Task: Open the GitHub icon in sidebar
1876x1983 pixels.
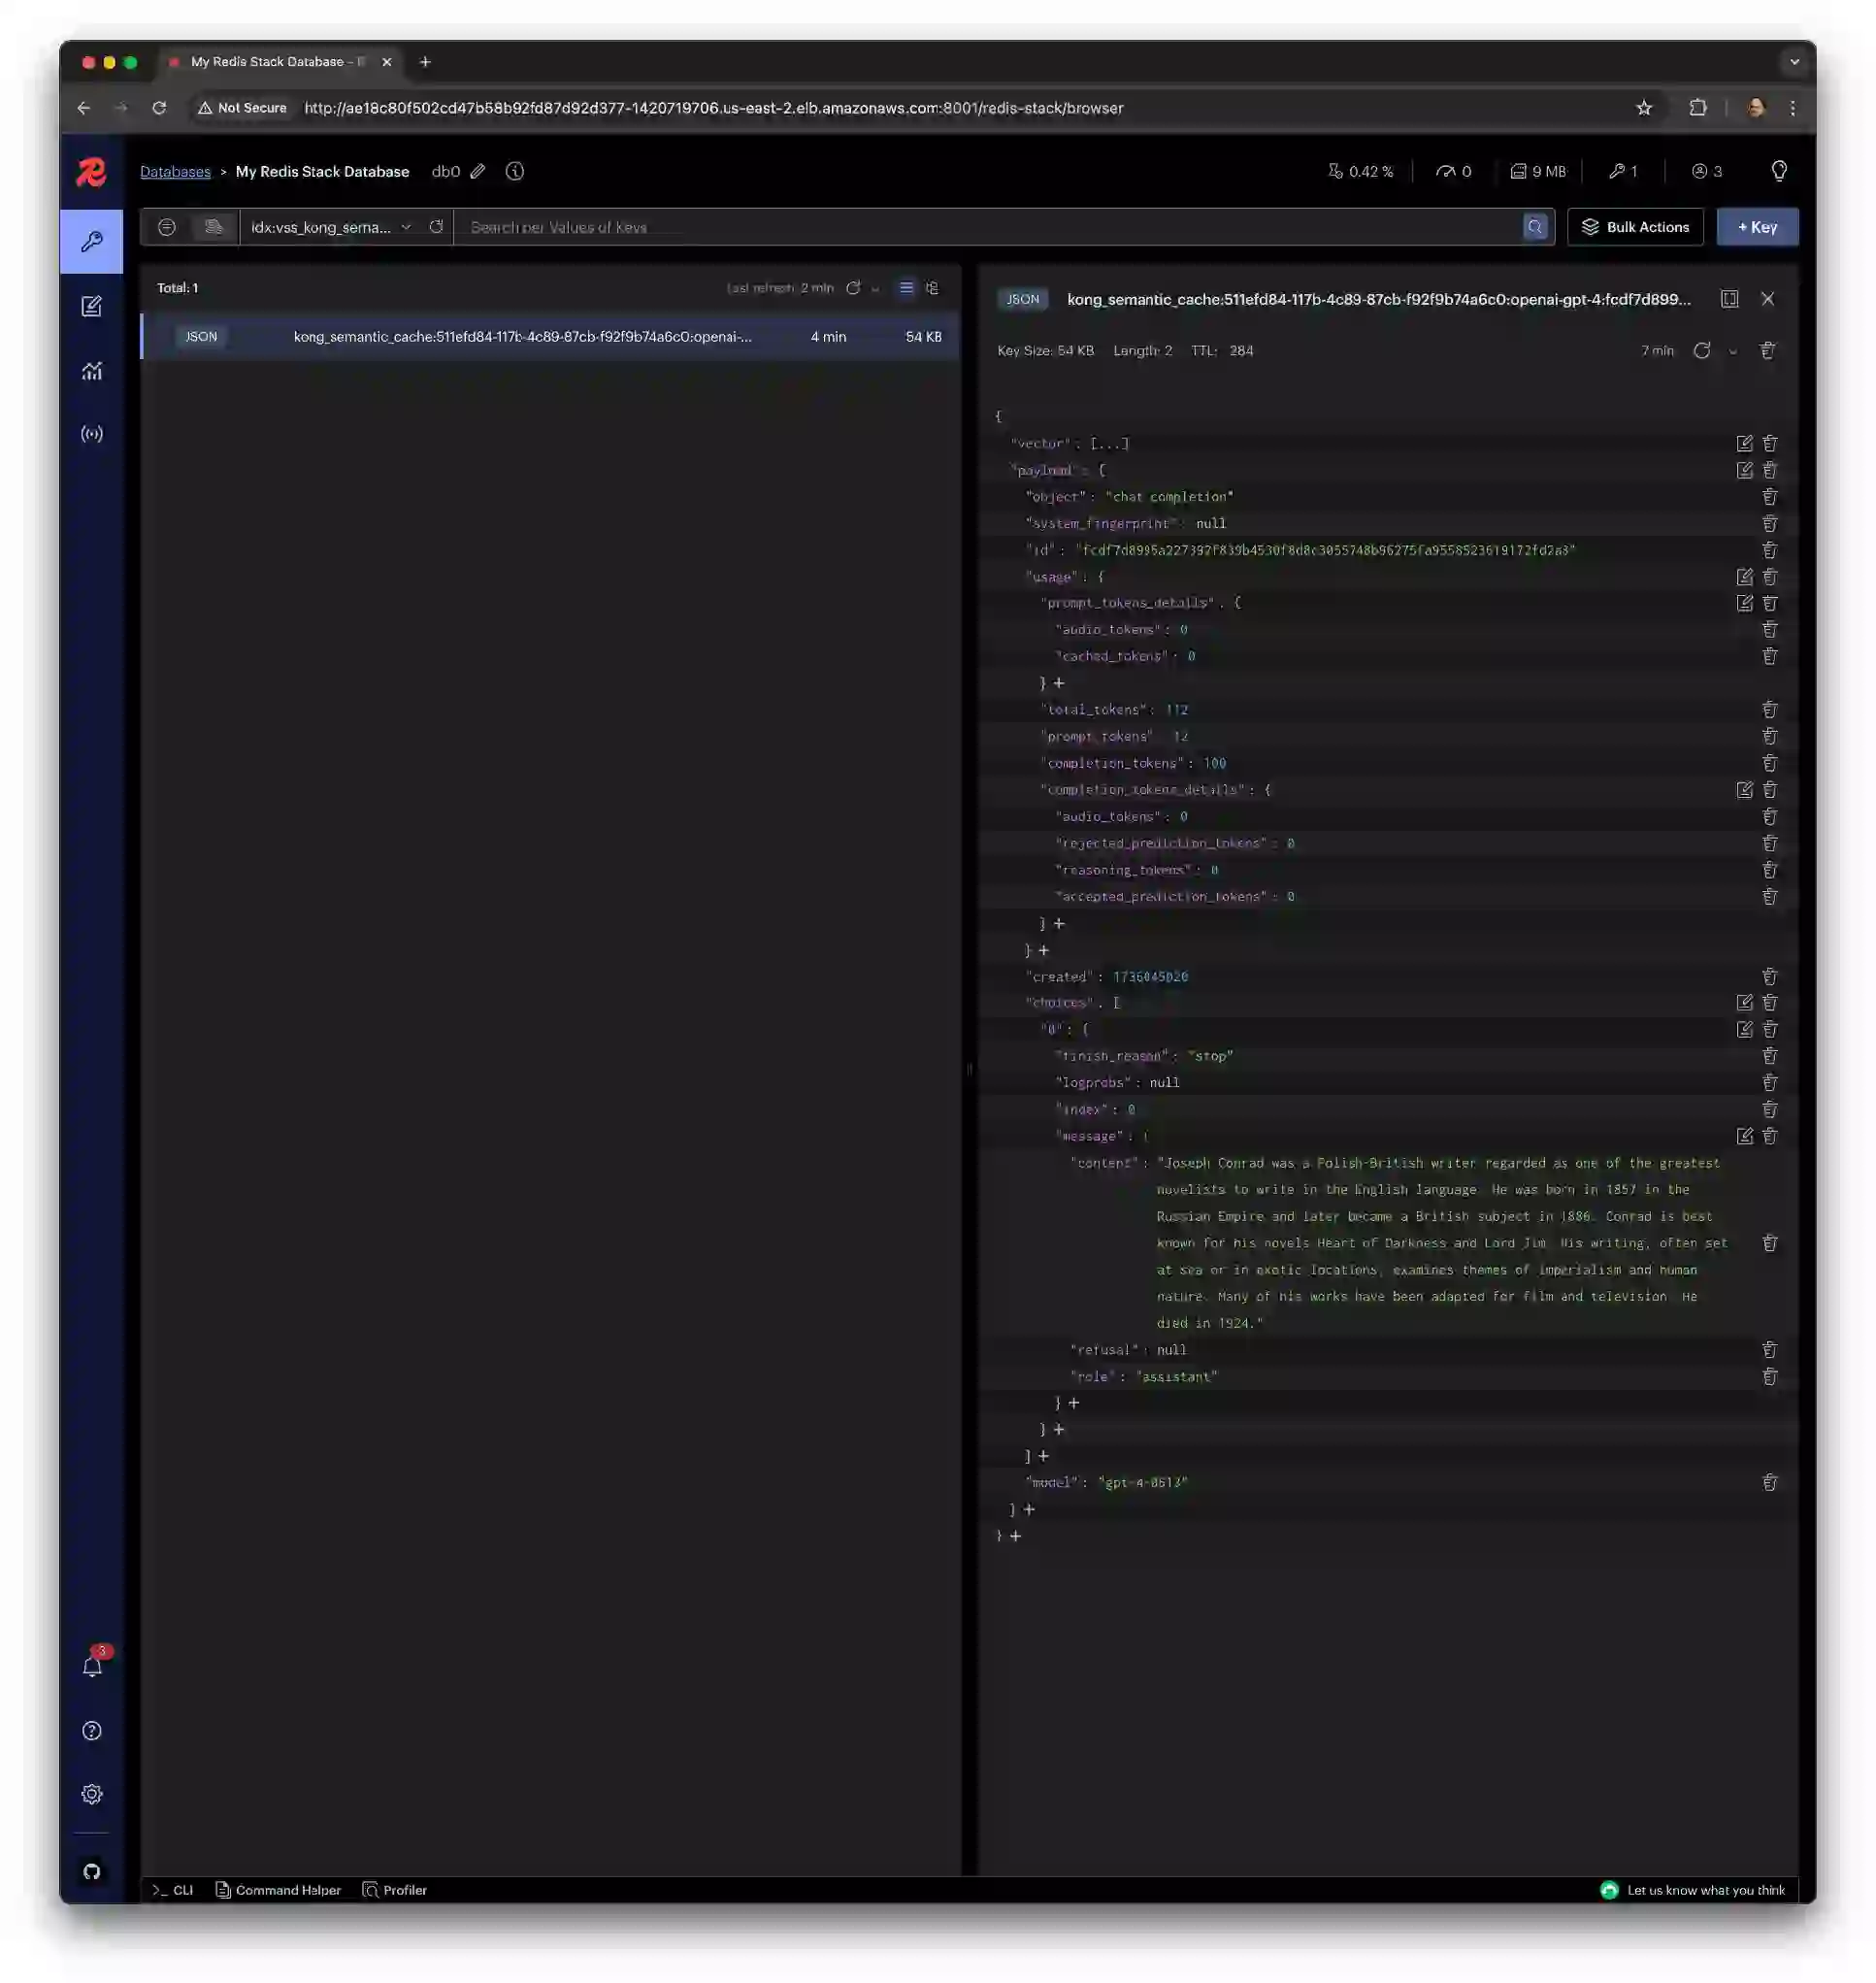Action: coord(92,1871)
